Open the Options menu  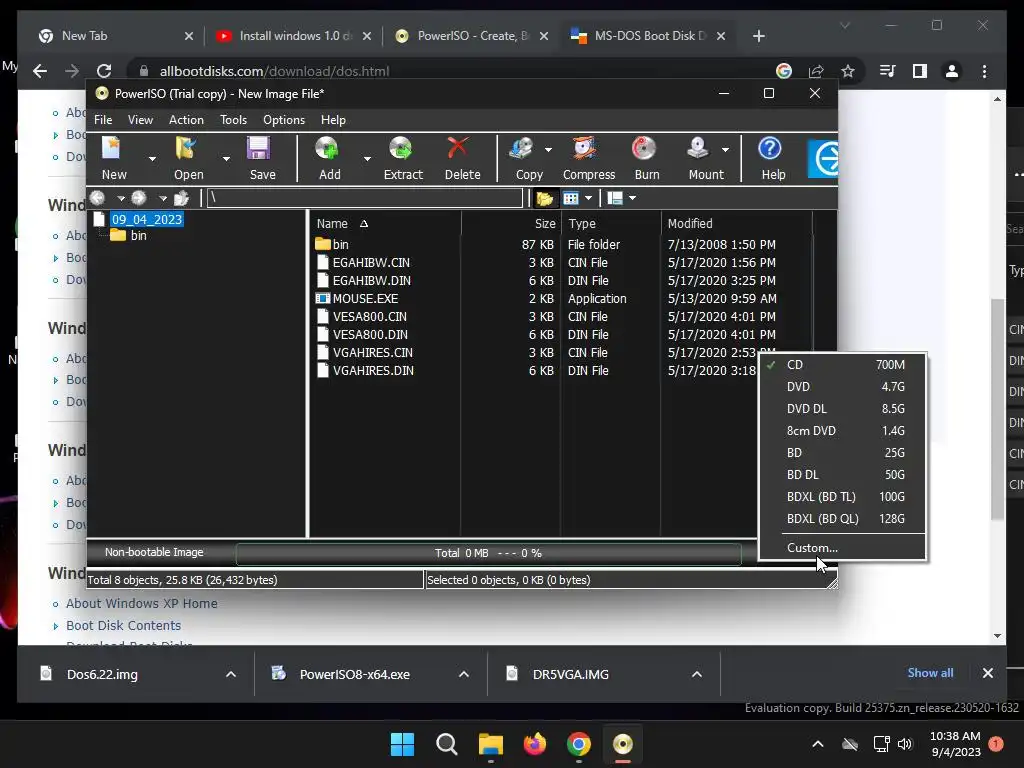(283, 120)
